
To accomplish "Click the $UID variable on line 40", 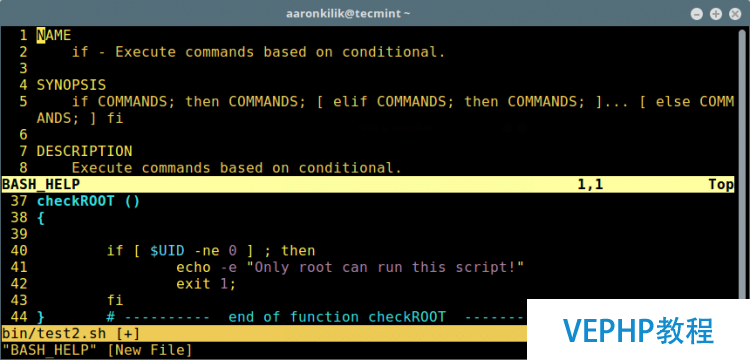I will point(167,251).
